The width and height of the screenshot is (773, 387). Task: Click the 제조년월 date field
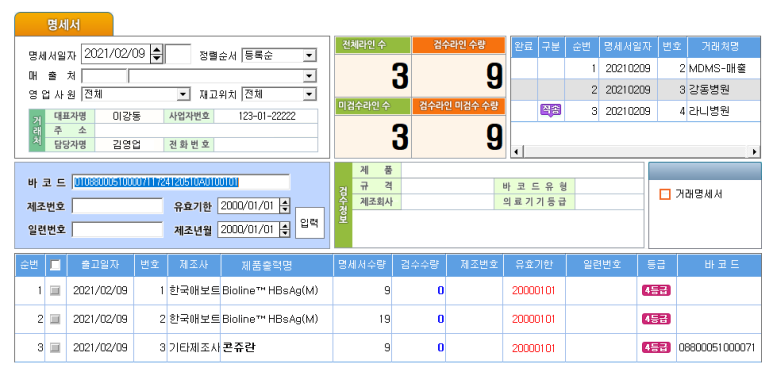(x=248, y=229)
